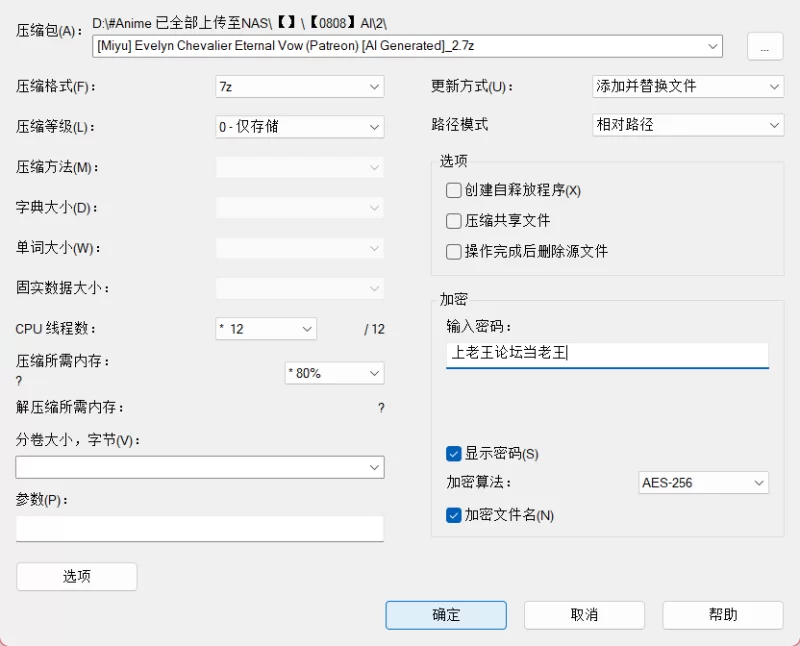800x646 pixels.
Task: Open the 压缩所需内存 80% dropdown
Action: click(334, 374)
